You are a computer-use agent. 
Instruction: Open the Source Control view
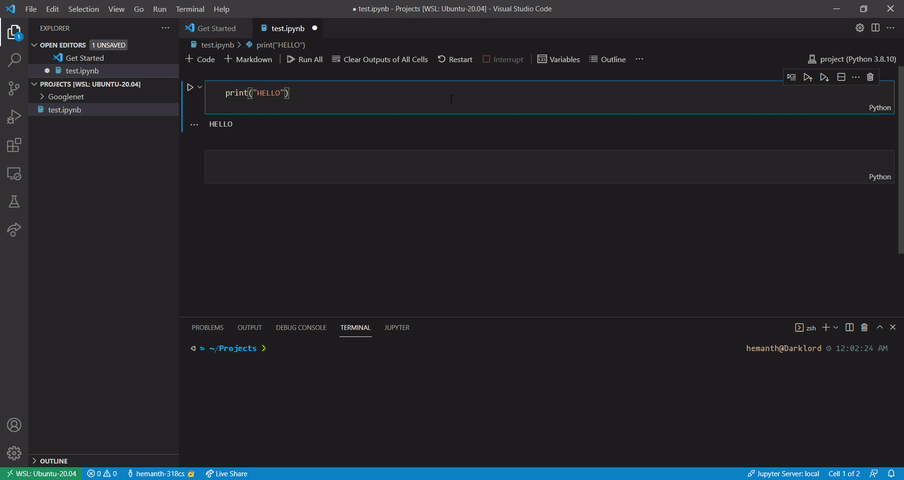click(14, 88)
